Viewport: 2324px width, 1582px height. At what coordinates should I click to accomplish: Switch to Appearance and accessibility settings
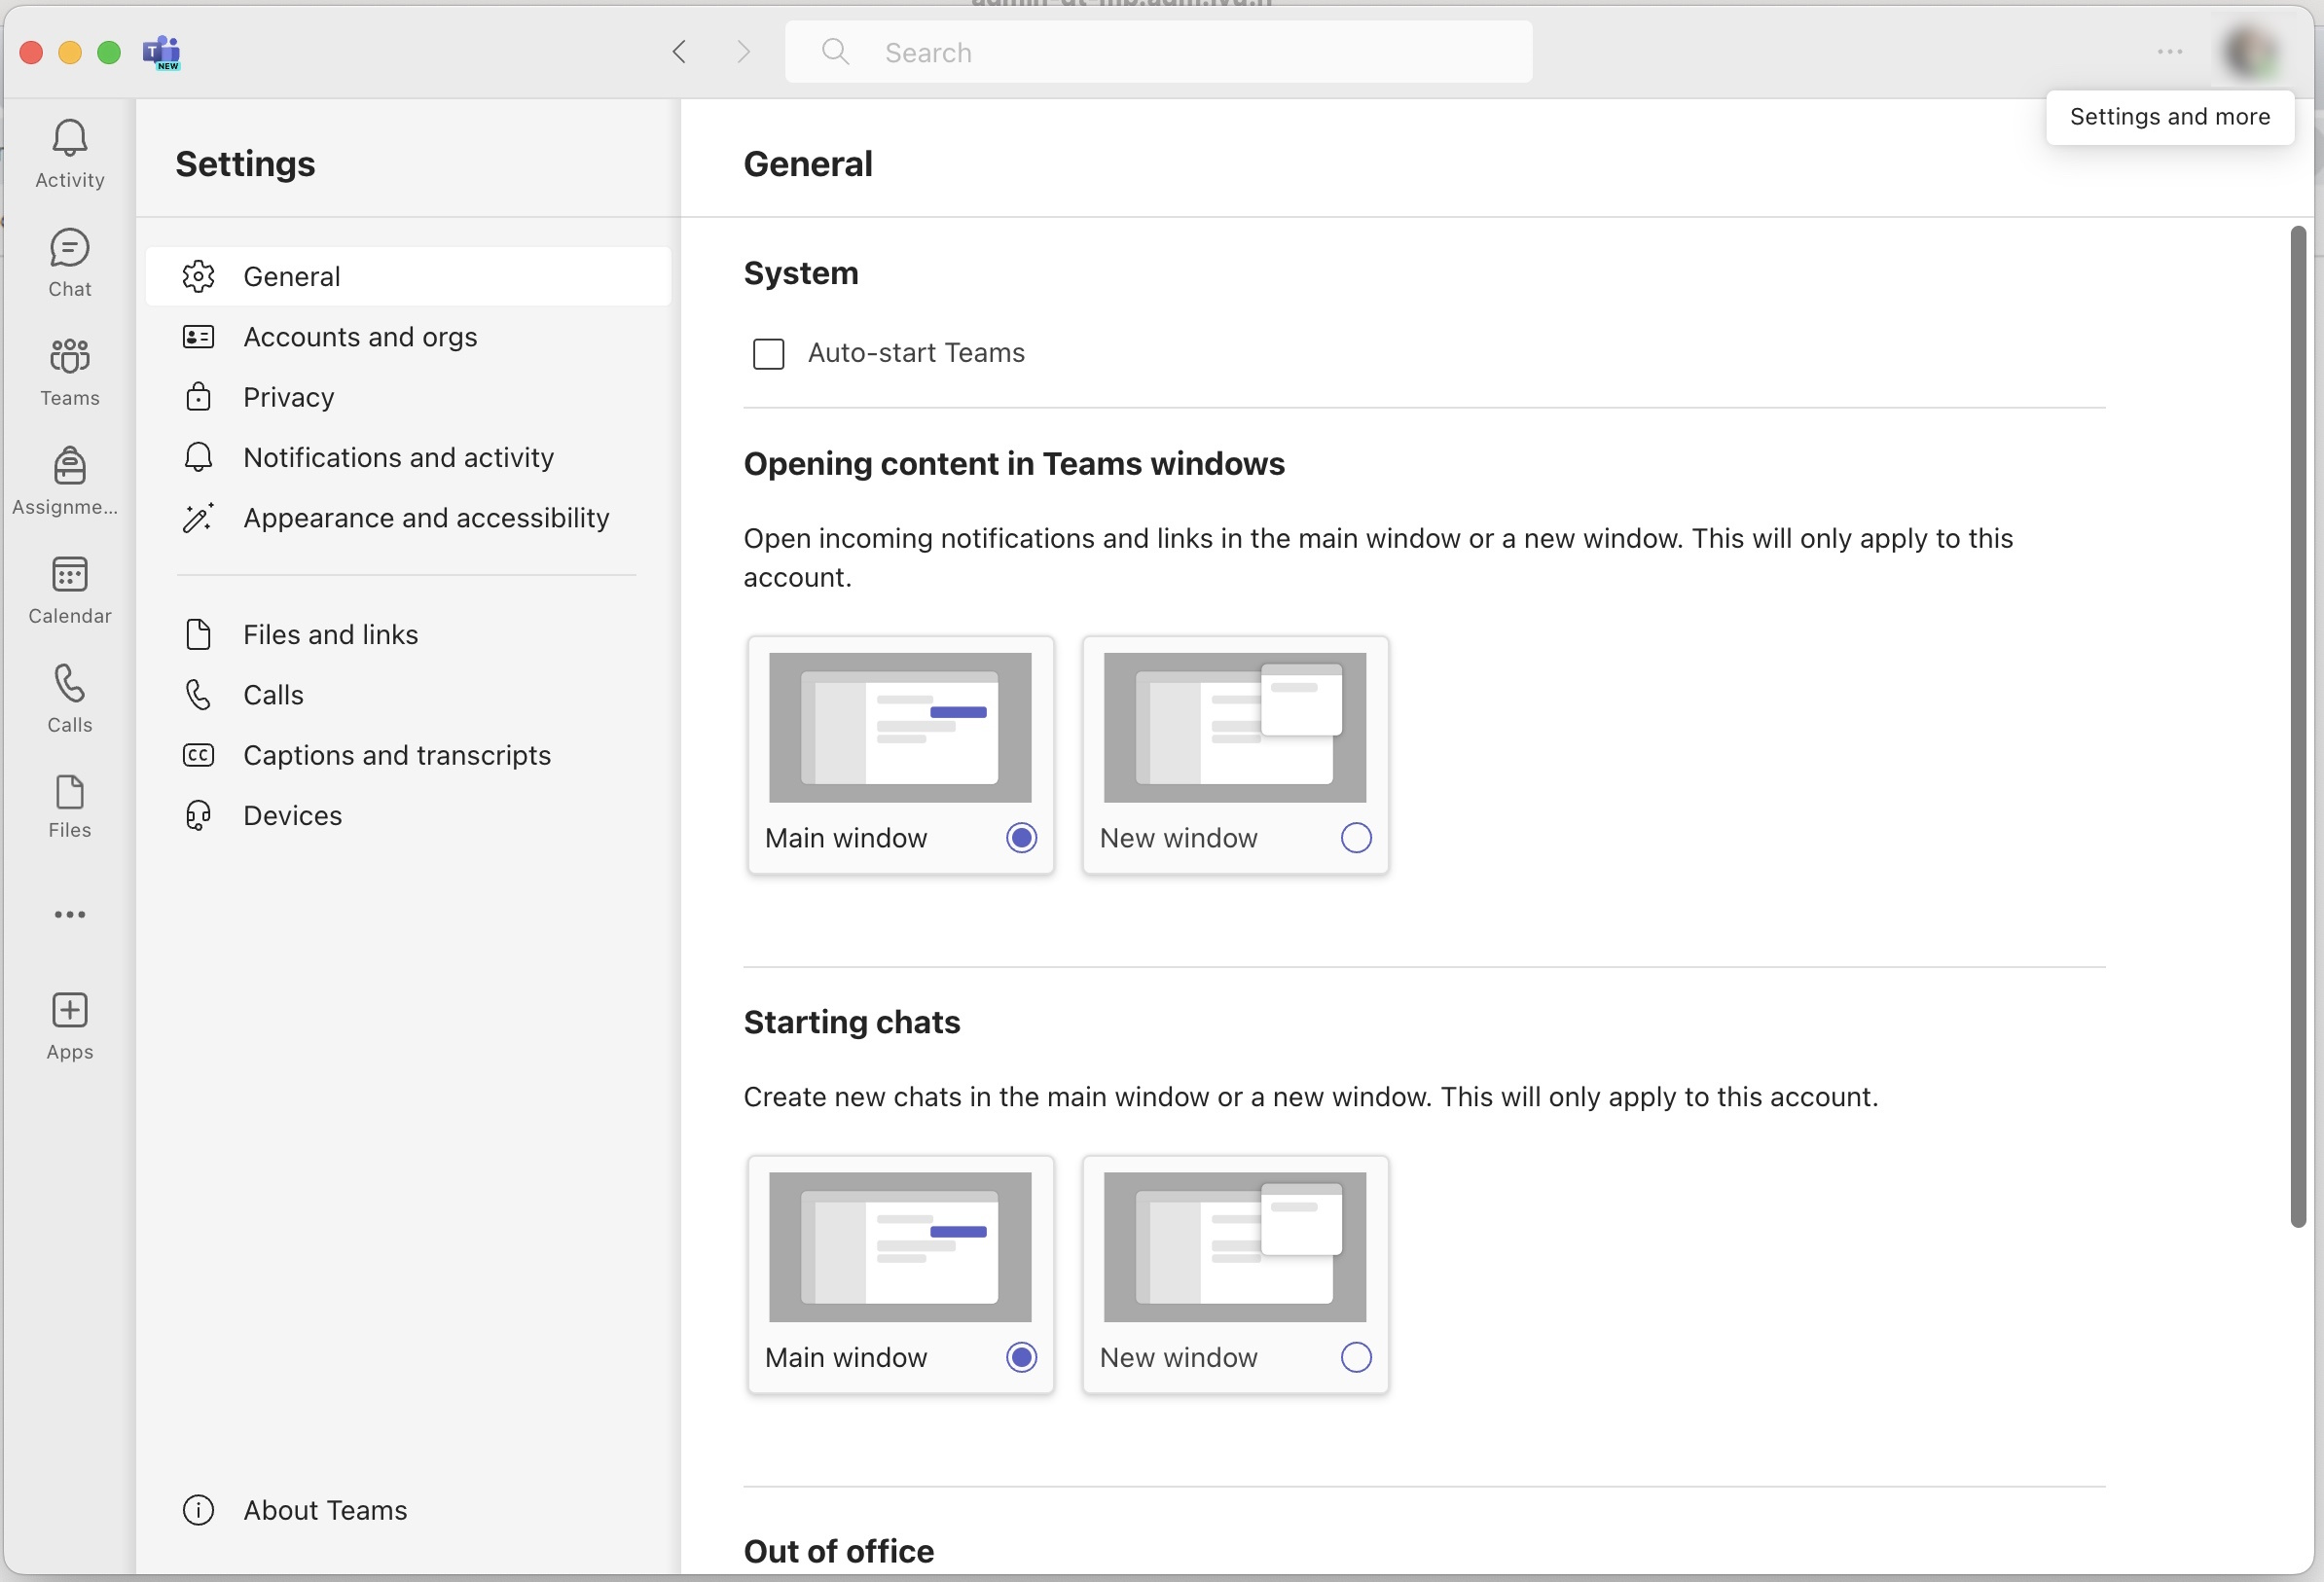(425, 518)
